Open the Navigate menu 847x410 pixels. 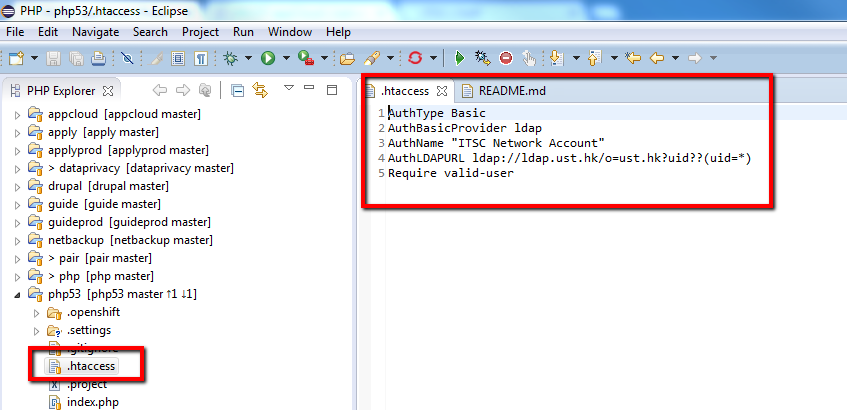point(95,32)
